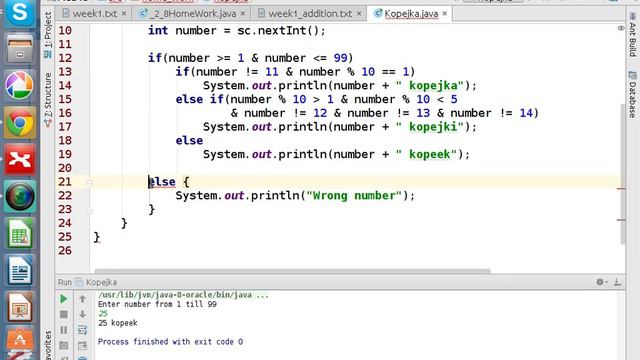Click dump threads icon in Run panel
Image resolution: width=640 pixels, height=360 pixels.
tap(64, 345)
